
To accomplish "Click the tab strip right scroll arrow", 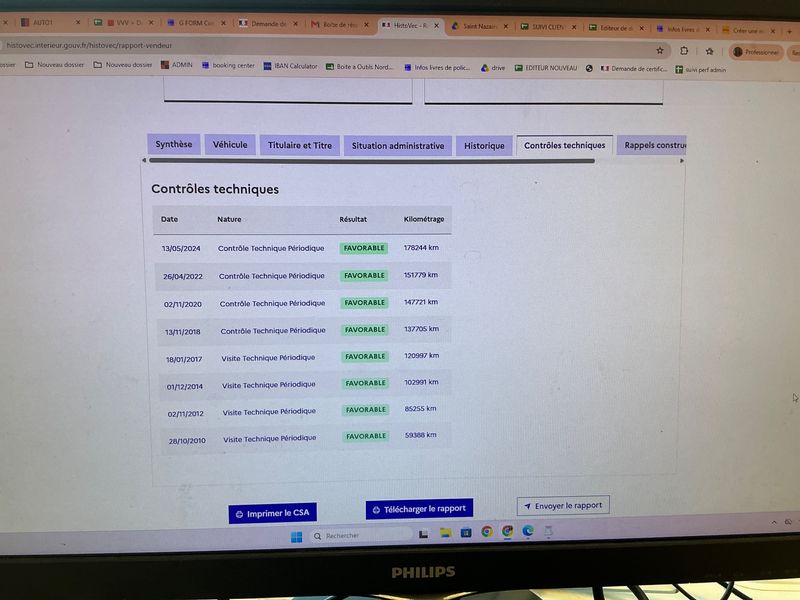I will coord(682,161).
